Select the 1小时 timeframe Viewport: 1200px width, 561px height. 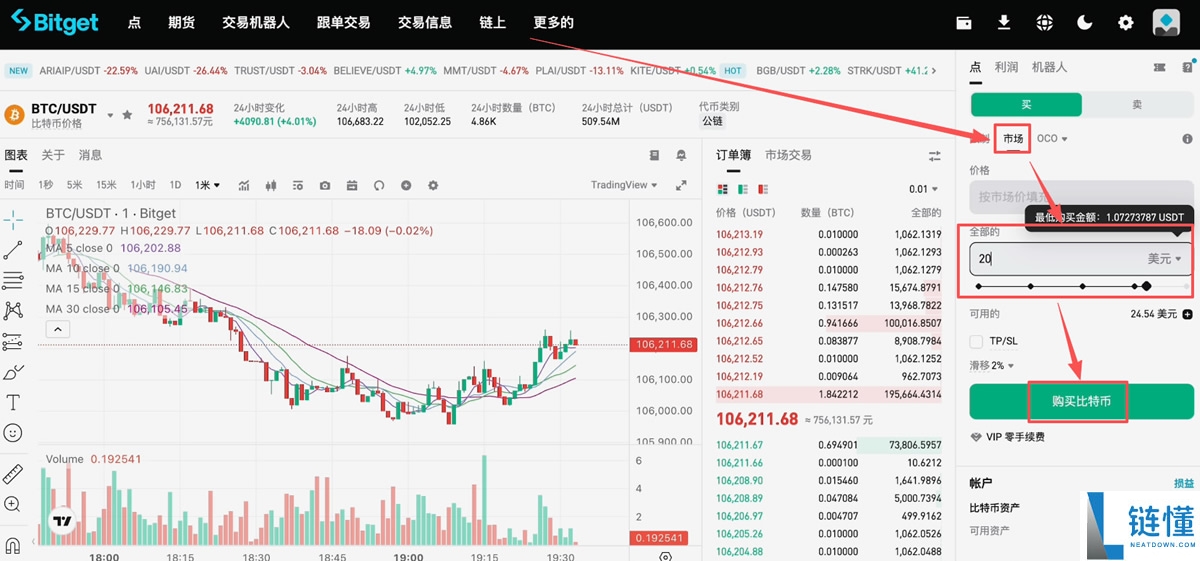143,185
